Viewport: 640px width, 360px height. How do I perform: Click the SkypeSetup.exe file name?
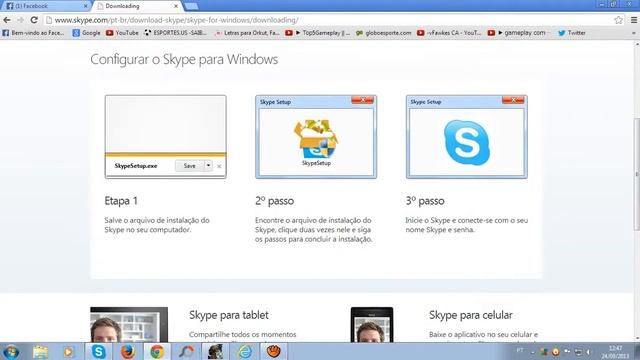136,166
